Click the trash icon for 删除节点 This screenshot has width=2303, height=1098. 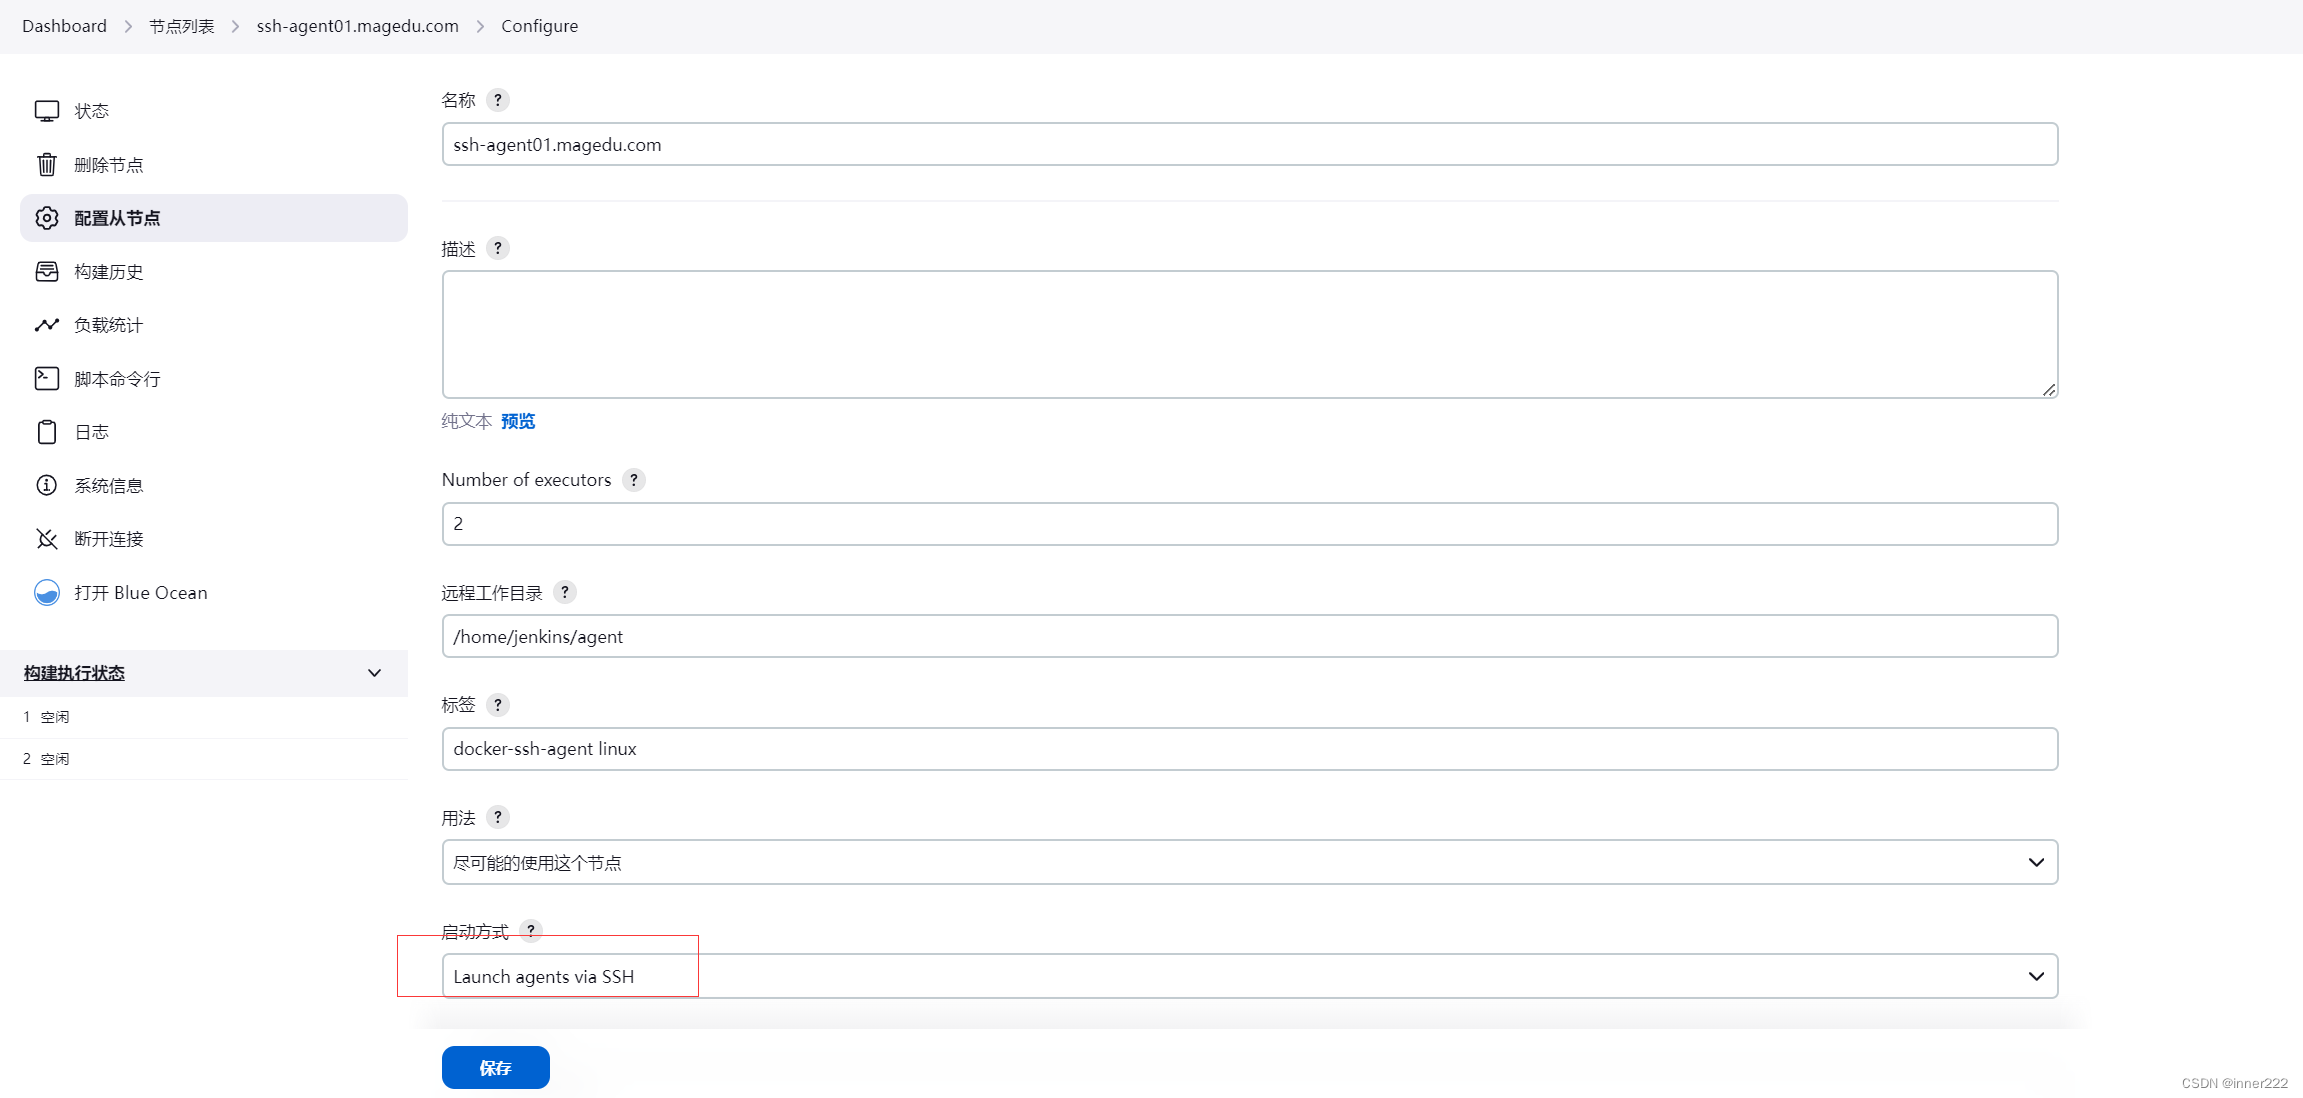tap(46, 164)
